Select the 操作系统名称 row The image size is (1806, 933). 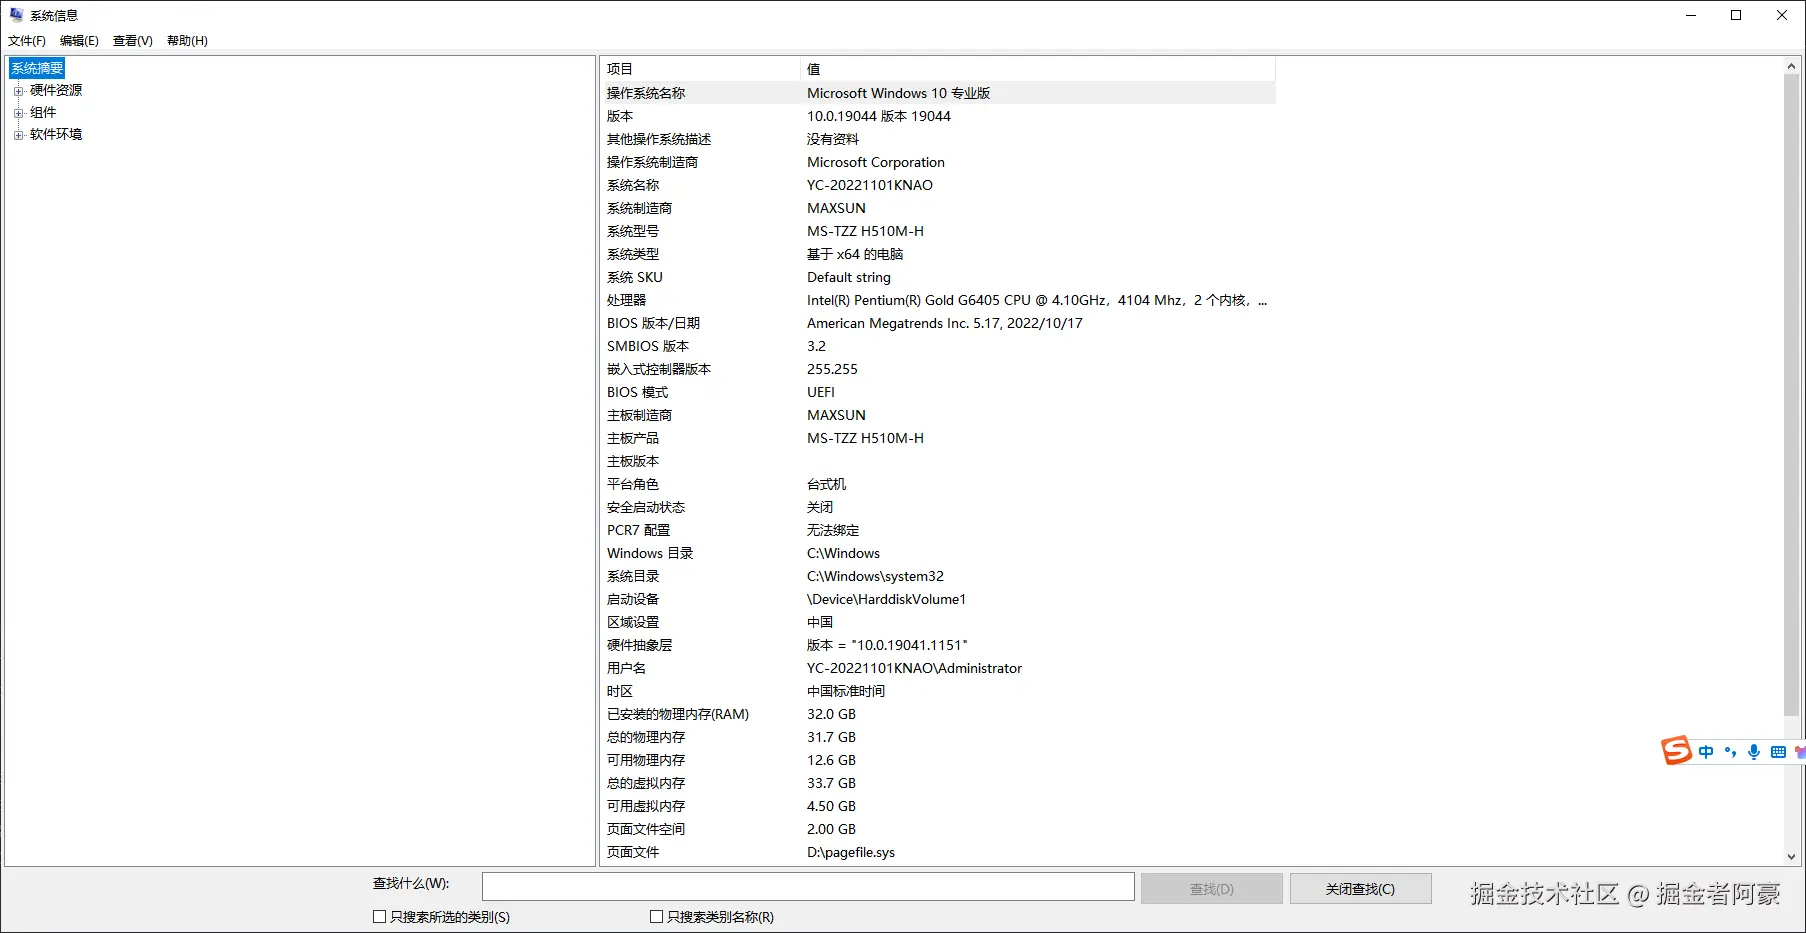click(x=938, y=93)
